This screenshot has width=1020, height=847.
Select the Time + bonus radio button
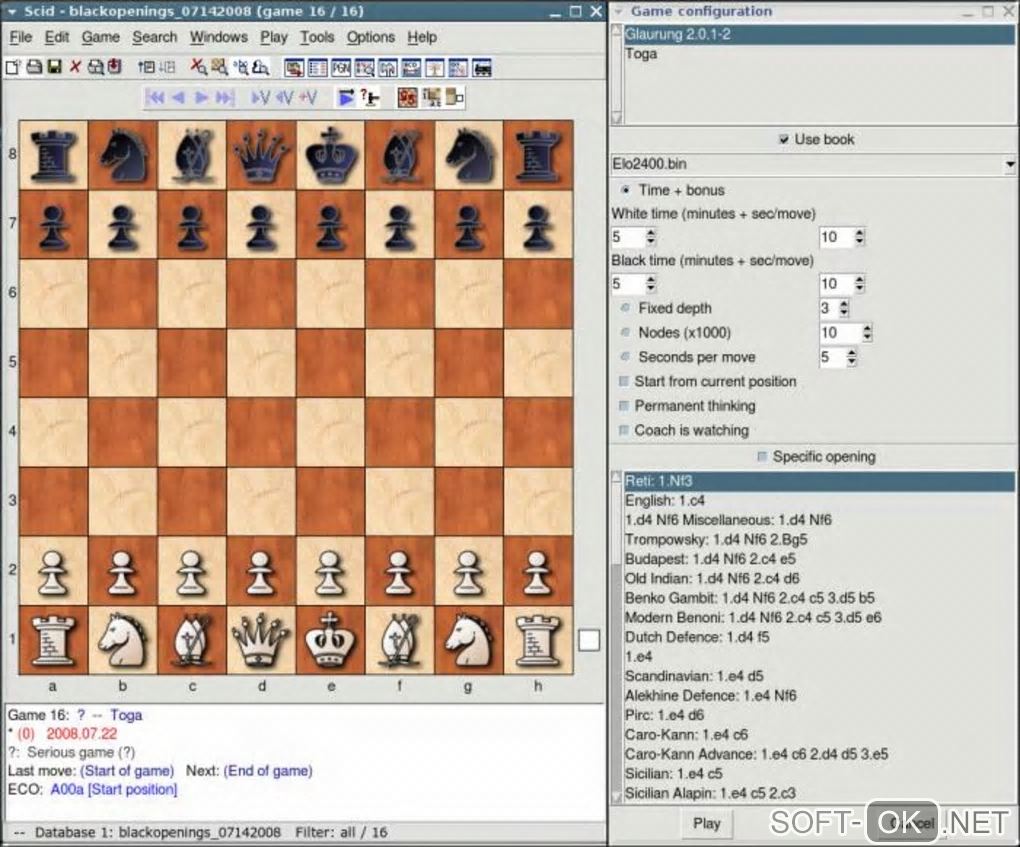(x=625, y=190)
